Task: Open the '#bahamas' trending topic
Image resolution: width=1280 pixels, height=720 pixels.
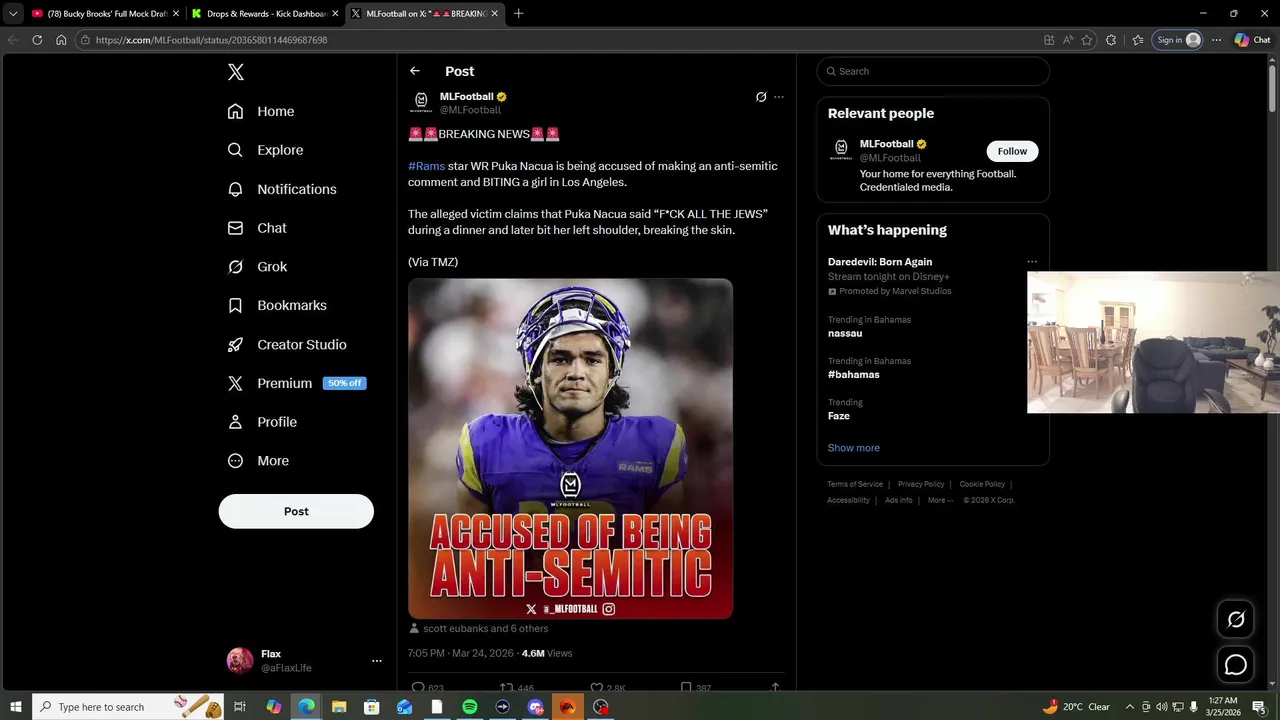Action: (854, 374)
